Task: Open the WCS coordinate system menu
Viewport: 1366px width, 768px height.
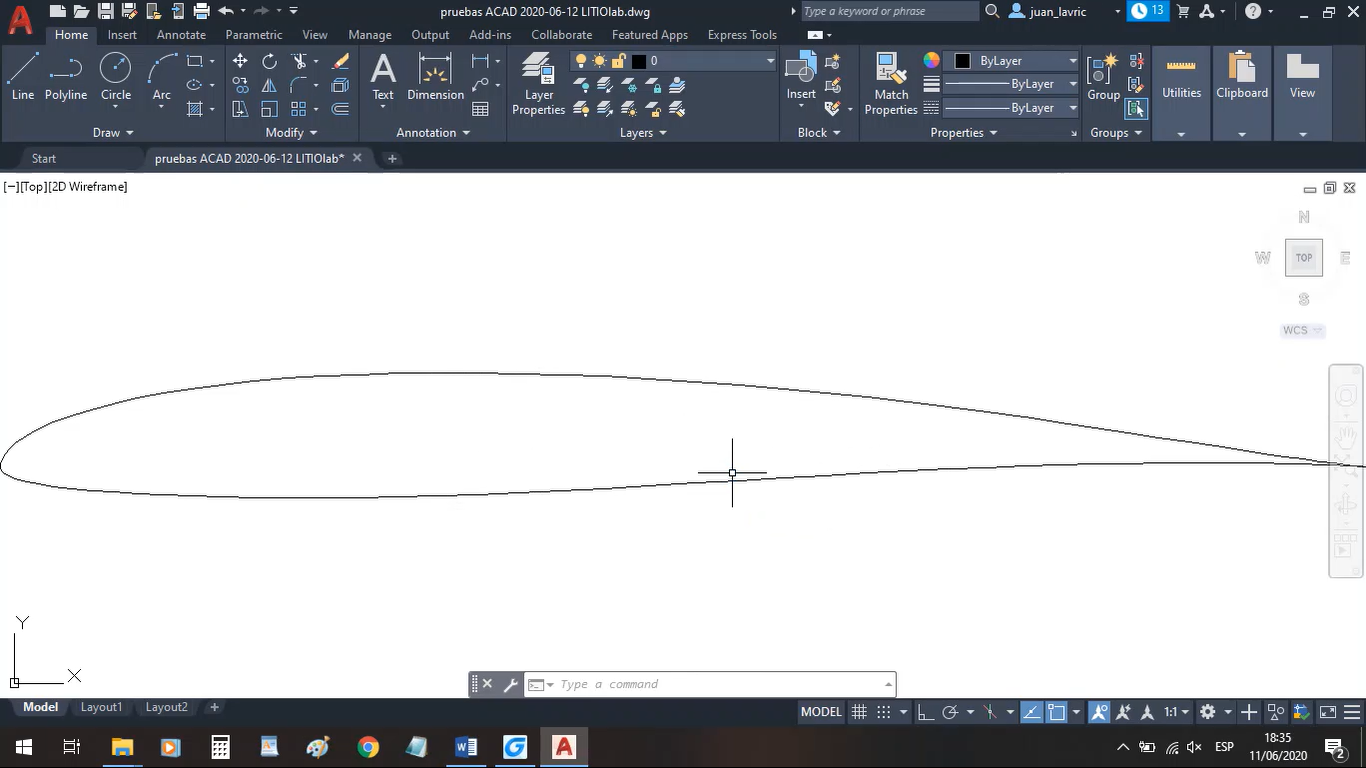Action: 1303,331
